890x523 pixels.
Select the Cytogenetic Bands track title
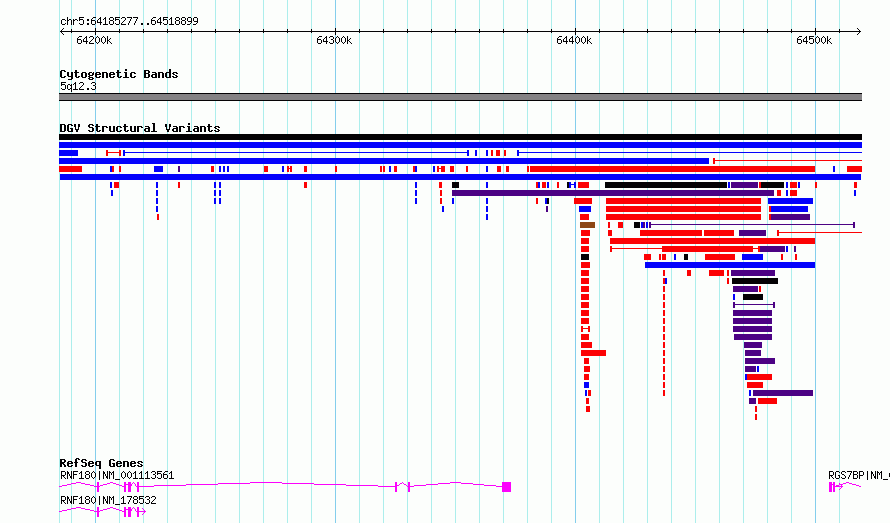click(119, 74)
